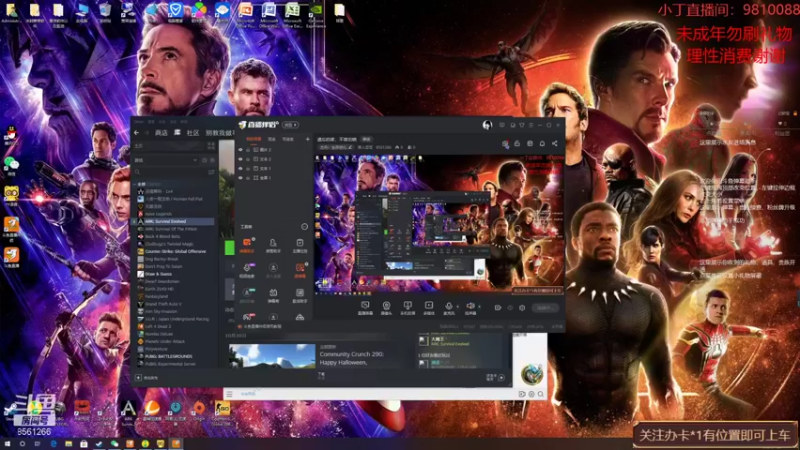
Task: Expand speaker options dropdown arrow
Action: pos(479,306)
